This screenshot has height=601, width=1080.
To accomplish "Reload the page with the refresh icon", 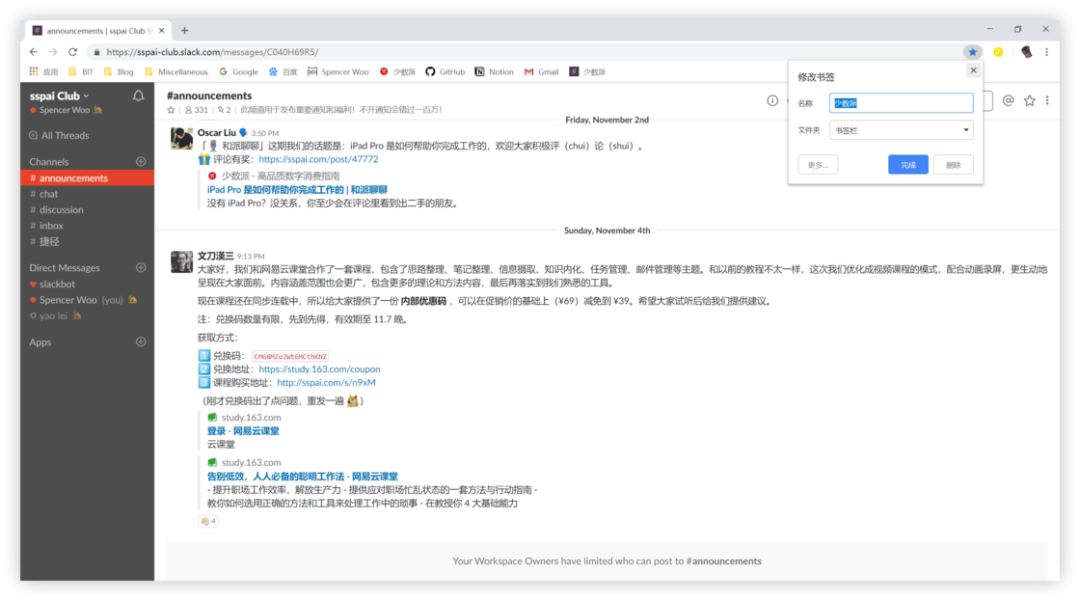I will (x=72, y=52).
